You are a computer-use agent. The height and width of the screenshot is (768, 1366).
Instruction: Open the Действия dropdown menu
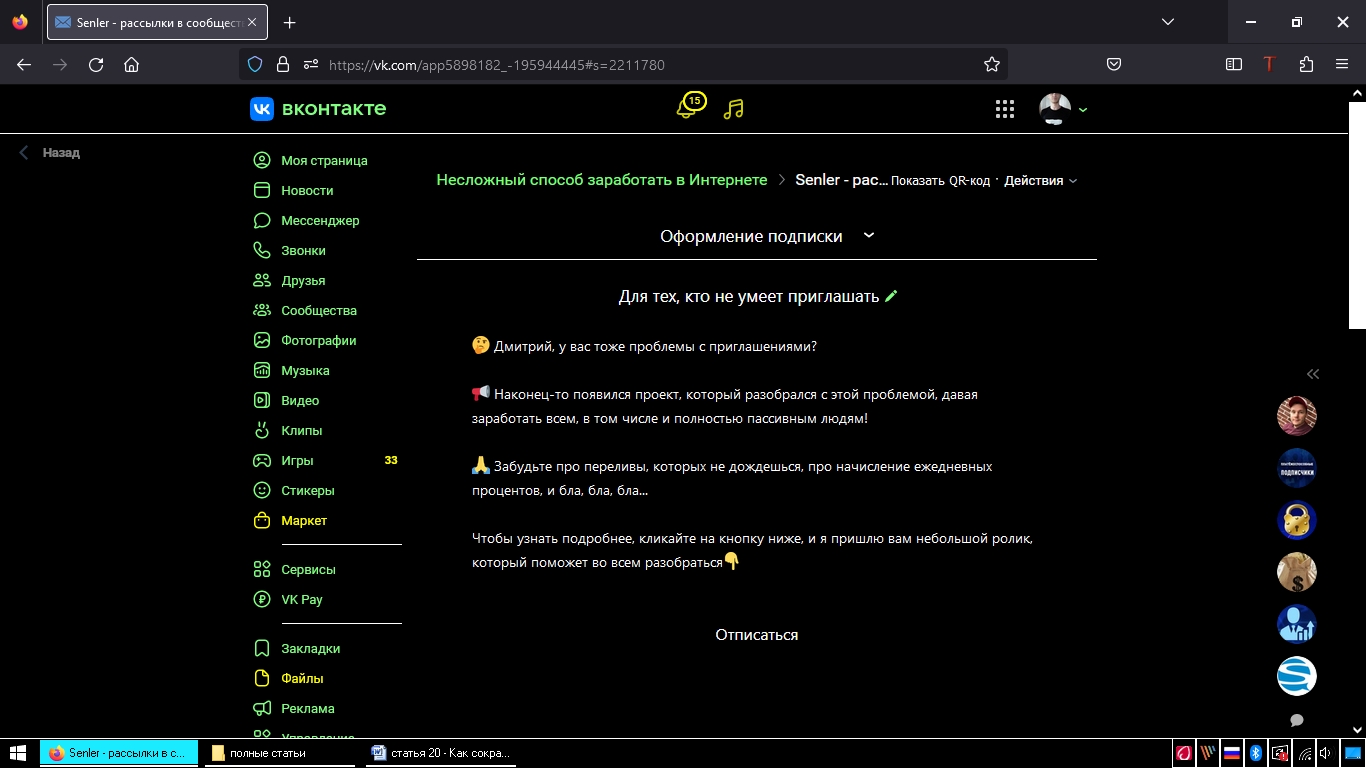tap(1040, 181)
